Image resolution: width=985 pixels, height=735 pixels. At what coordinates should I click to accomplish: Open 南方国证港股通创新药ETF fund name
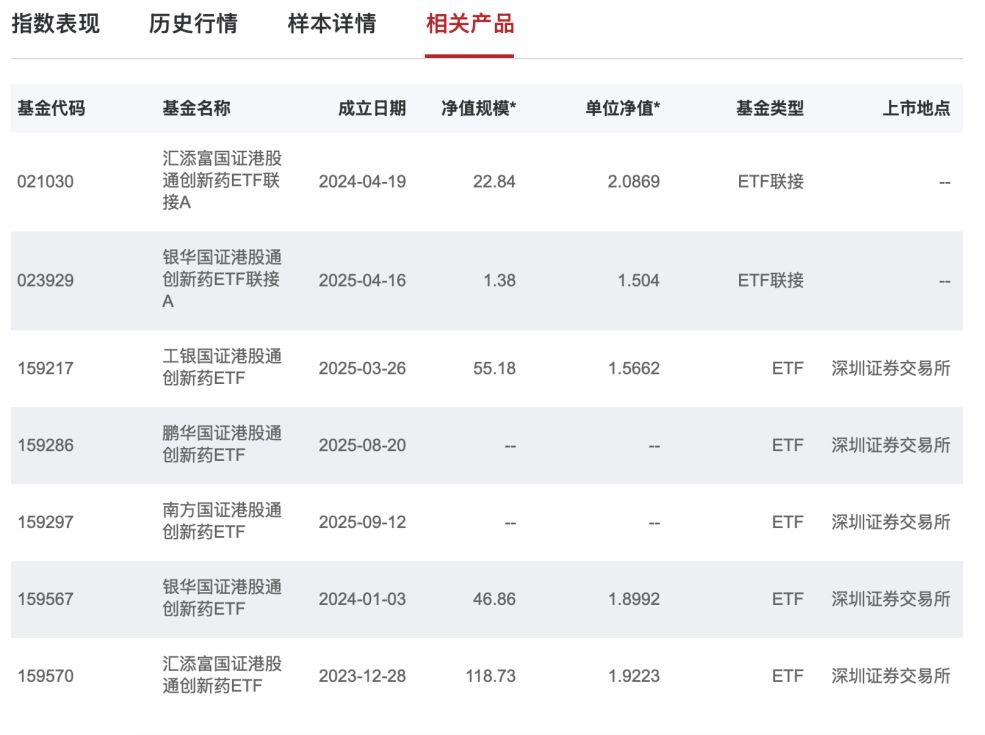click(222, 521)
